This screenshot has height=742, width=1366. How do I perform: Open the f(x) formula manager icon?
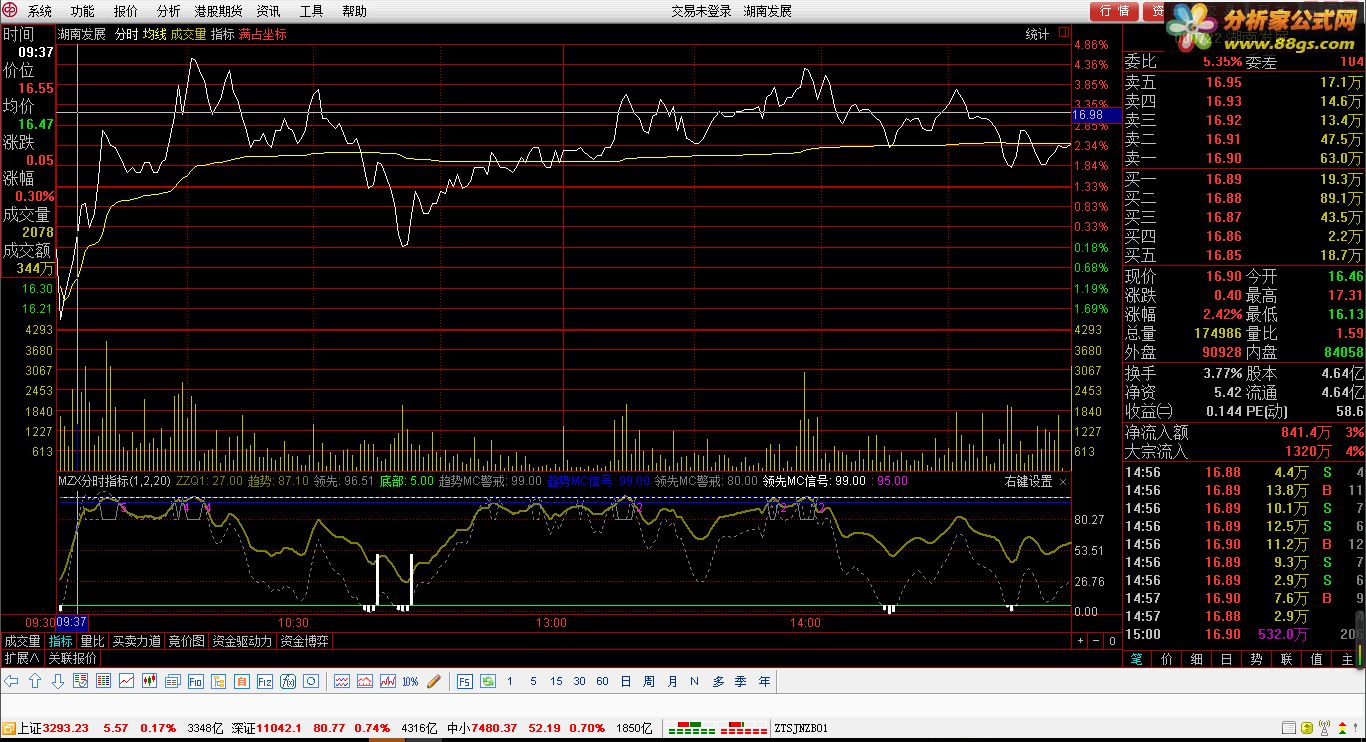pyautogui.click(x=287, y=681)
